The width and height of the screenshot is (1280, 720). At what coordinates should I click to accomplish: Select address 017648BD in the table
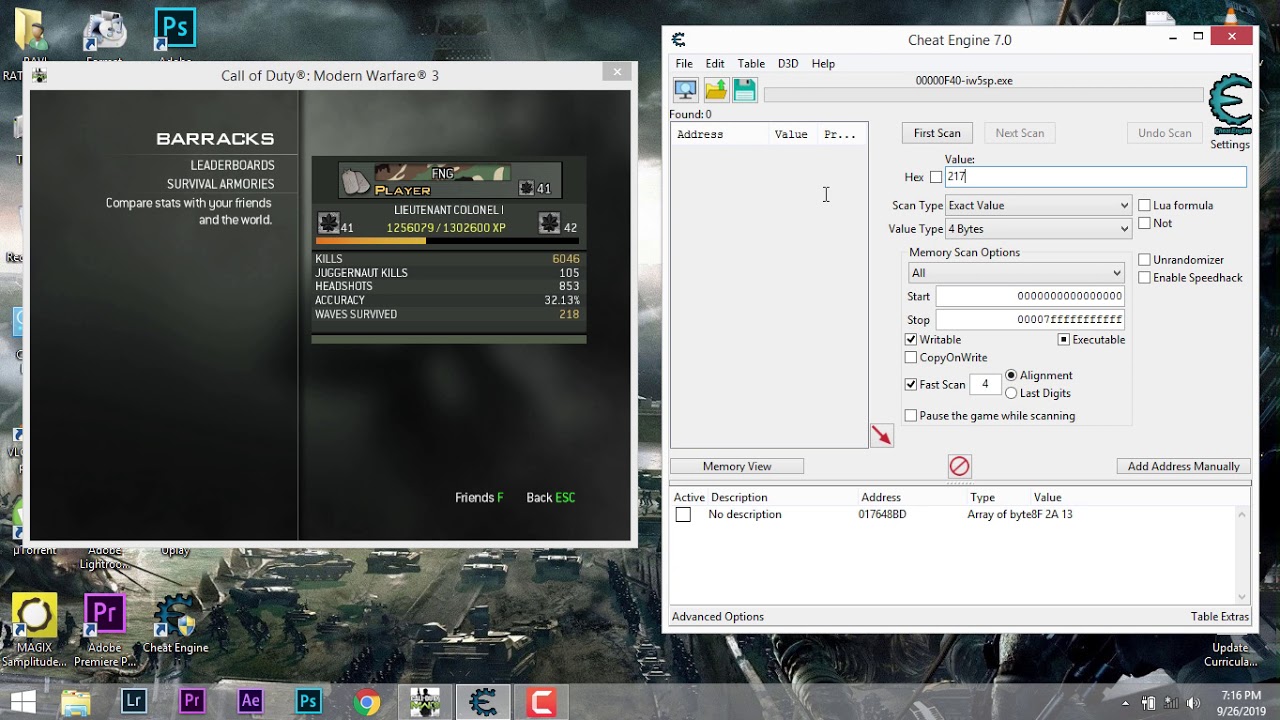tap(882, 514)
